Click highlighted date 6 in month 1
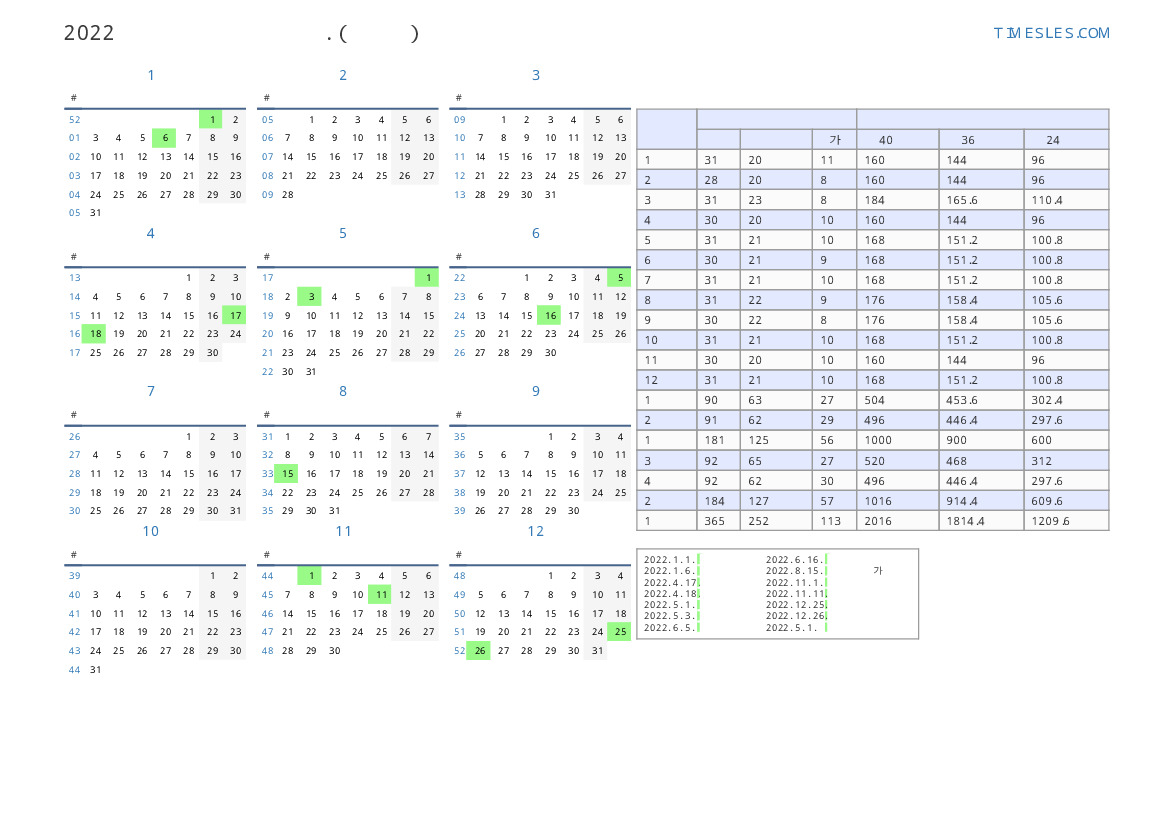The image size is (1169, 827). (165, 138)
